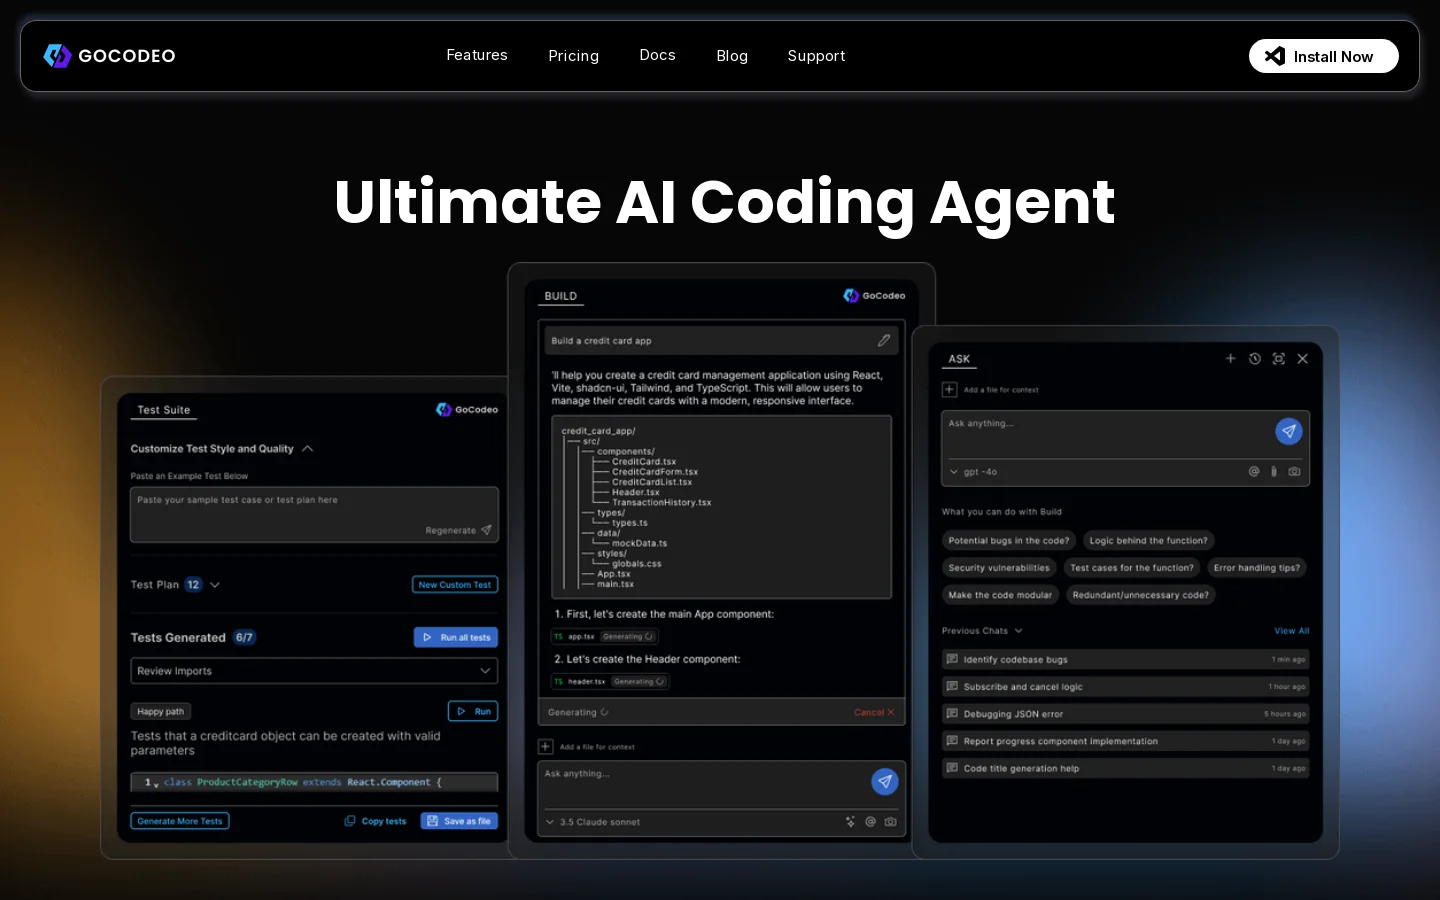Collapse the Previous Chats list
Screen dimensions: 1440x900
pyautogui.click(x=1019, y=631)
